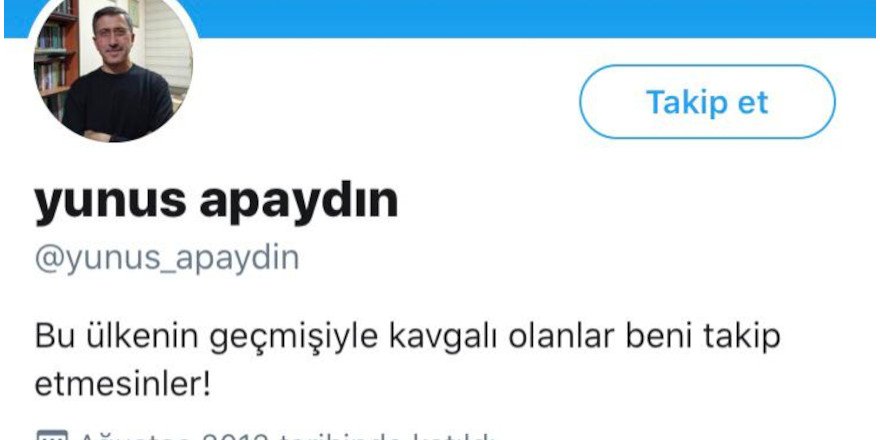Select the word 'apaydın' in display name
This screenshot has height=440, width=880.
(299, 202)
